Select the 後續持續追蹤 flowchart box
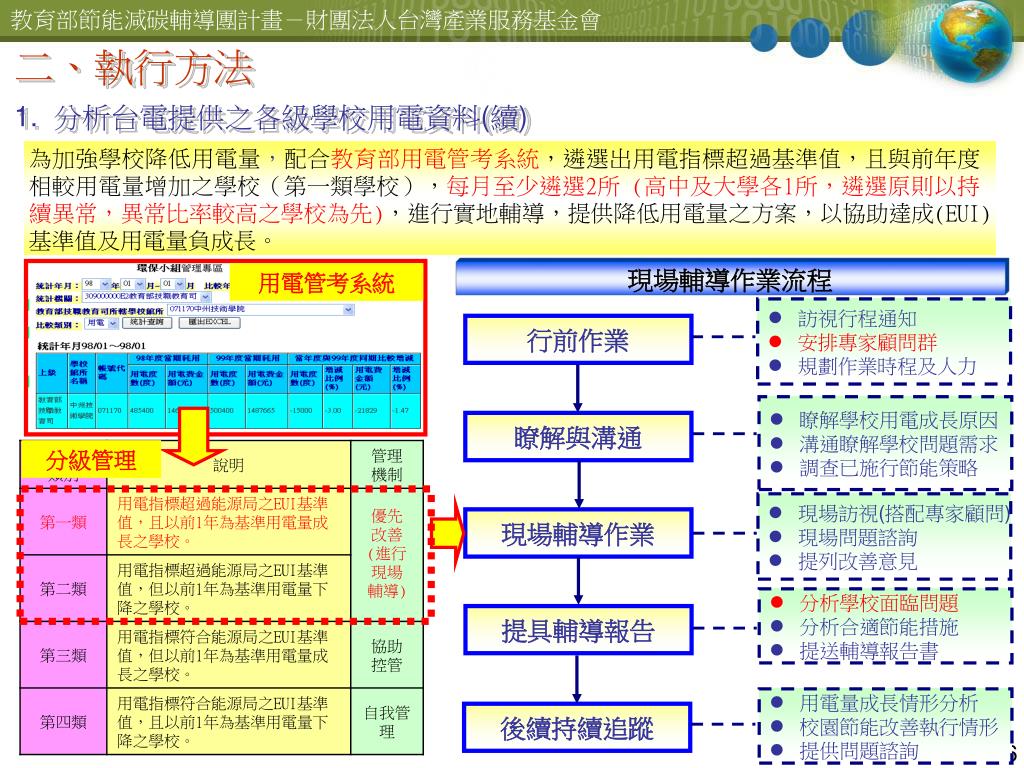Screen dimensions: 1024x768 pos(578,727)
